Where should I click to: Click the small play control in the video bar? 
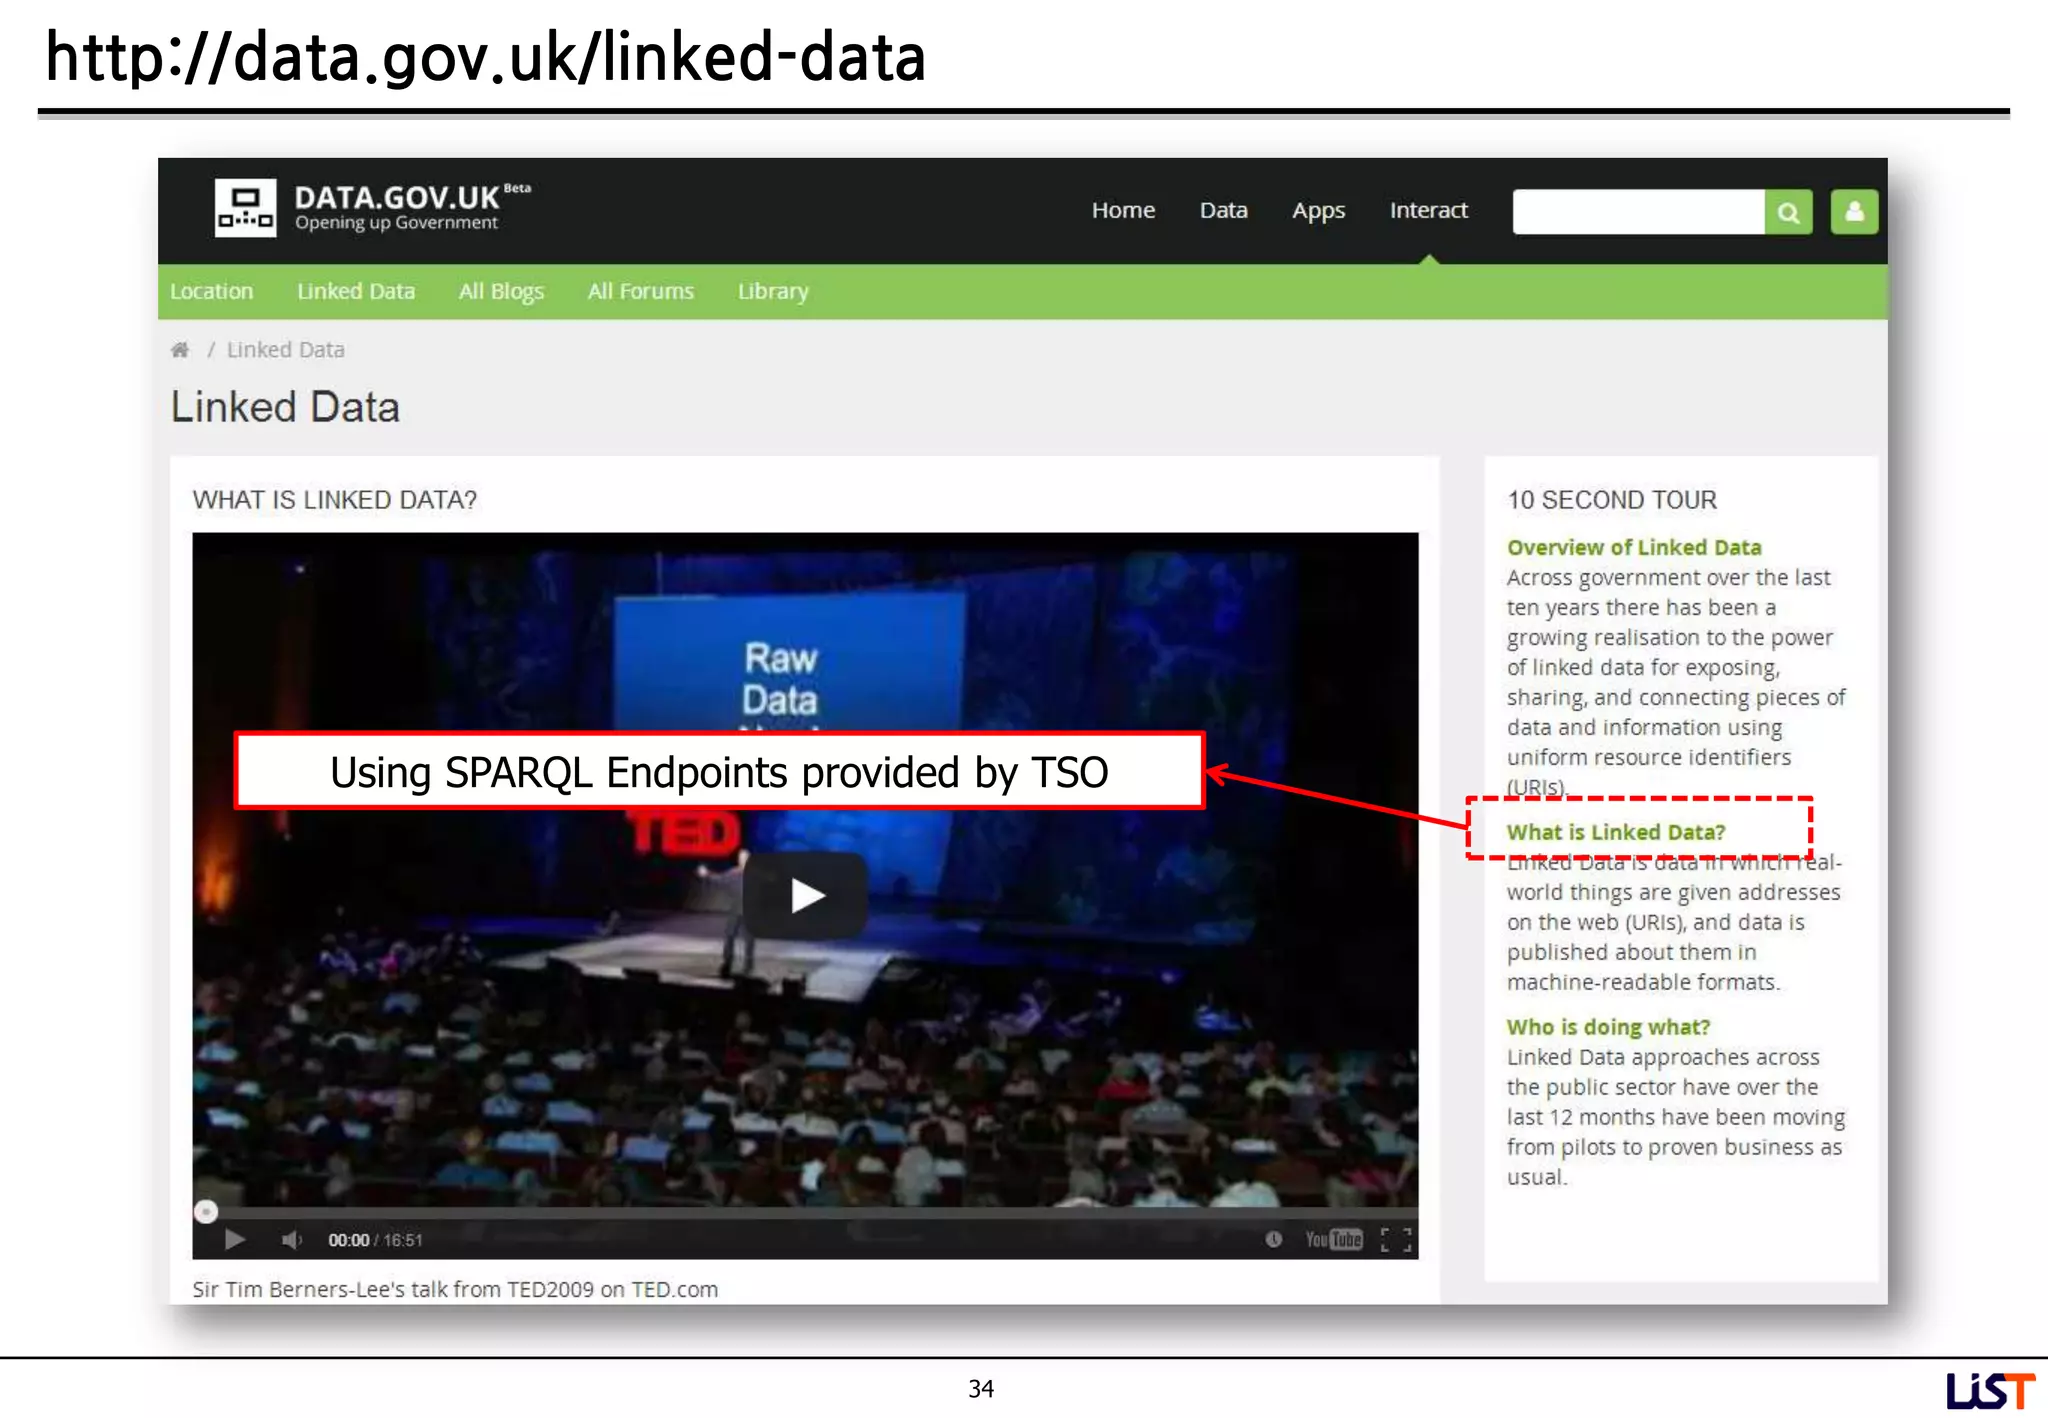(x=235, y=1240)
